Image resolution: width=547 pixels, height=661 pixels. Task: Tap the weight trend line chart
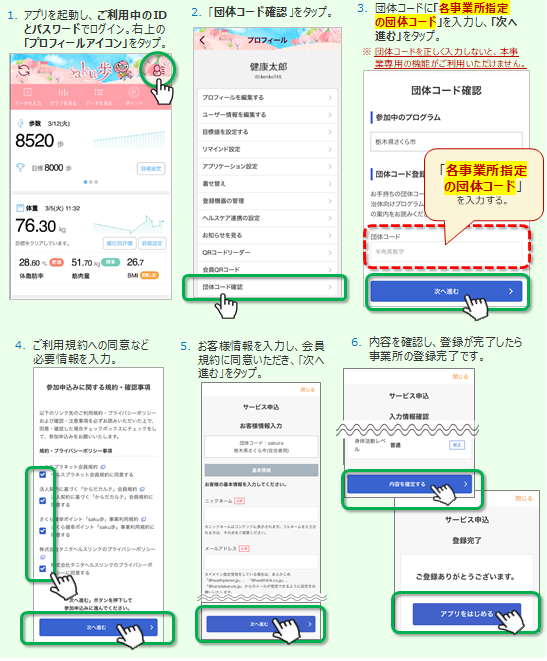(x=129, y=224)
